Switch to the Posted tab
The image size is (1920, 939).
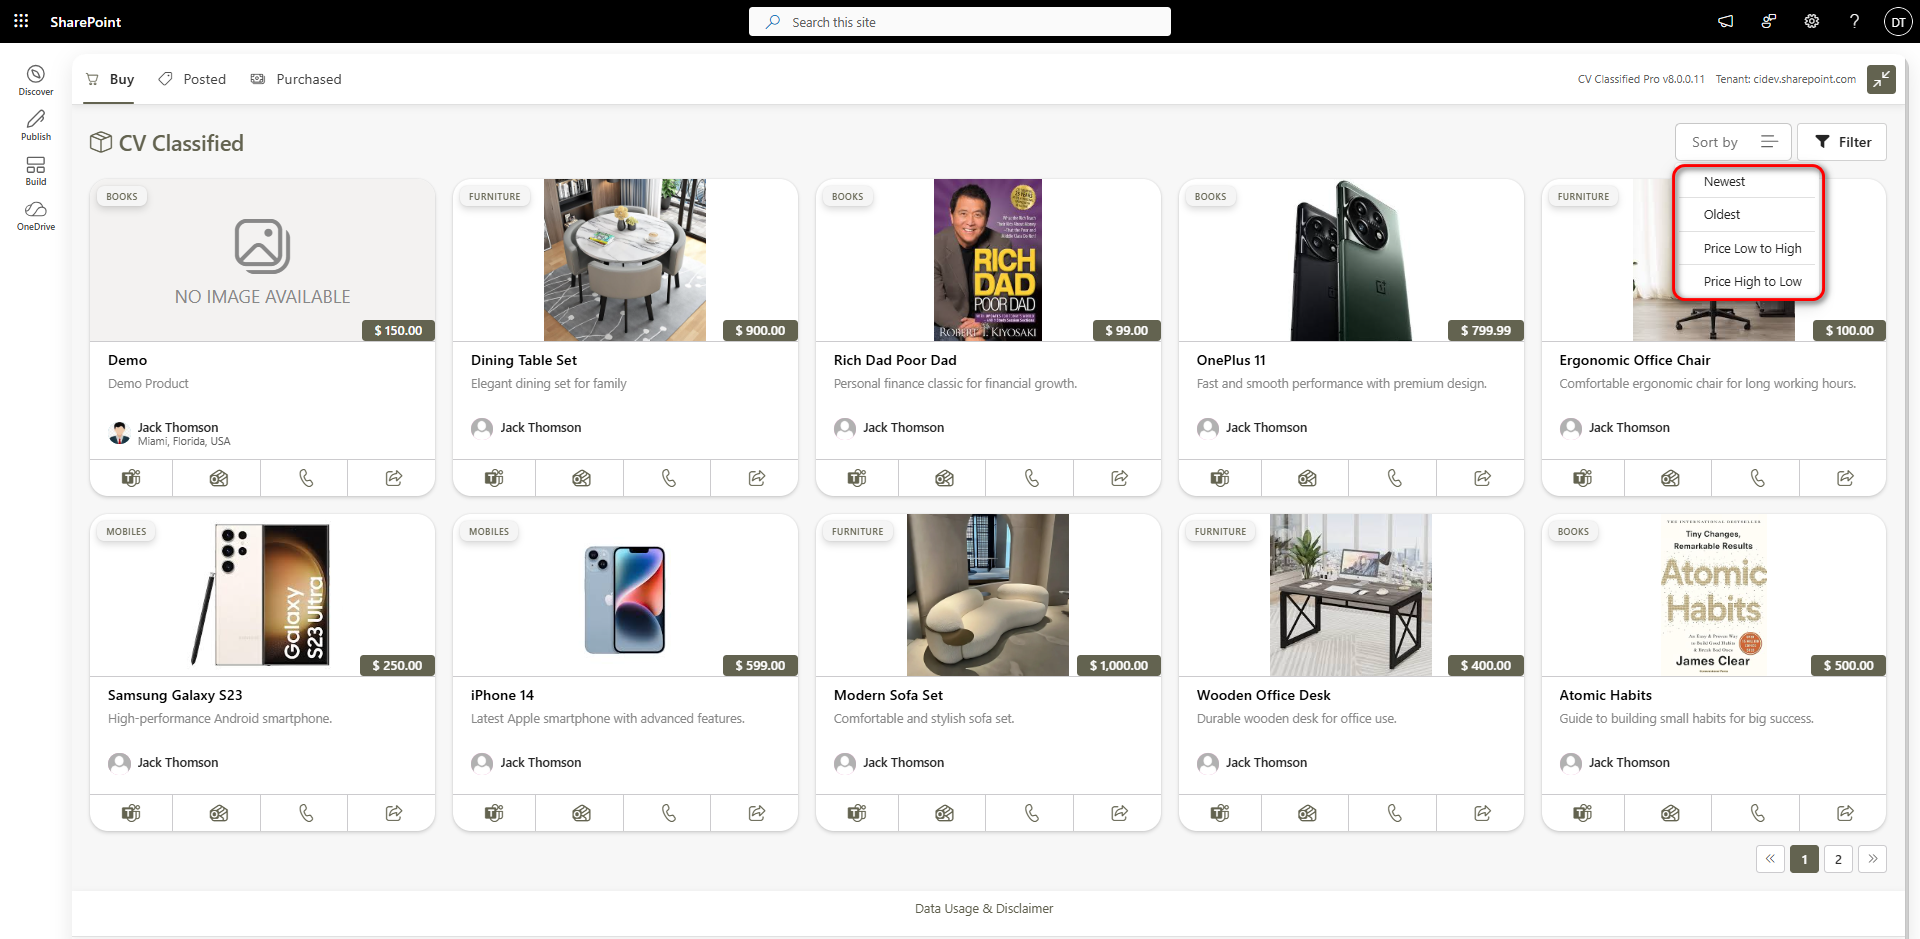192,79
